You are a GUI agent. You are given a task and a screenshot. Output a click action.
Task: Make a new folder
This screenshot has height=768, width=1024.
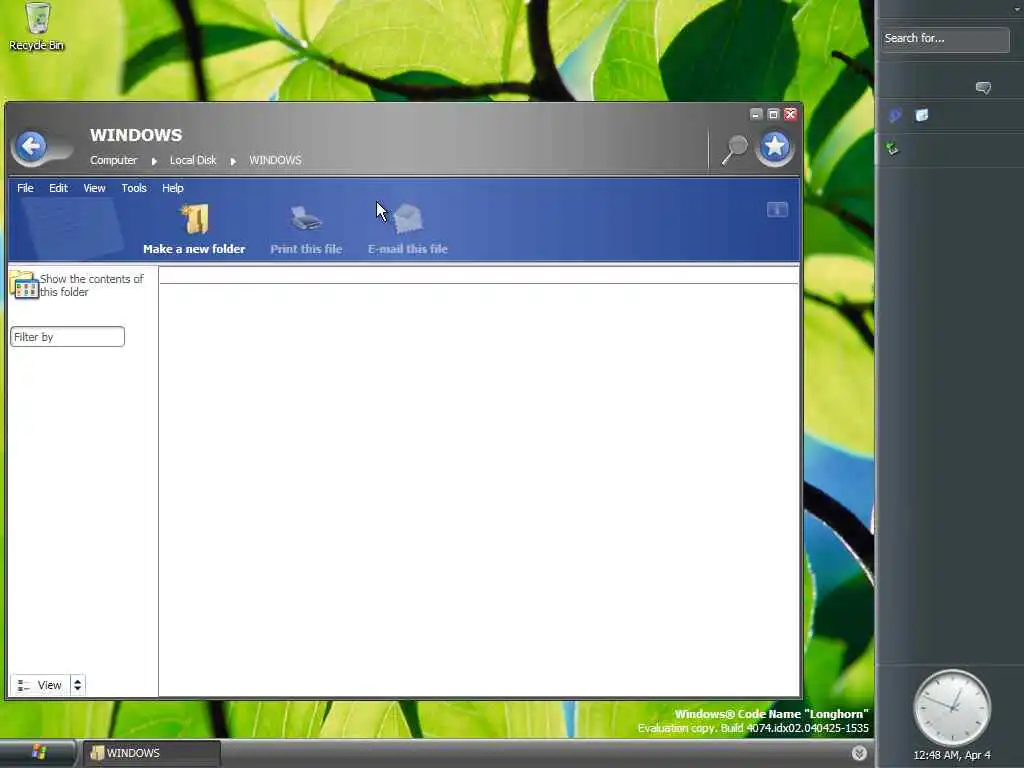click(194, 229)
